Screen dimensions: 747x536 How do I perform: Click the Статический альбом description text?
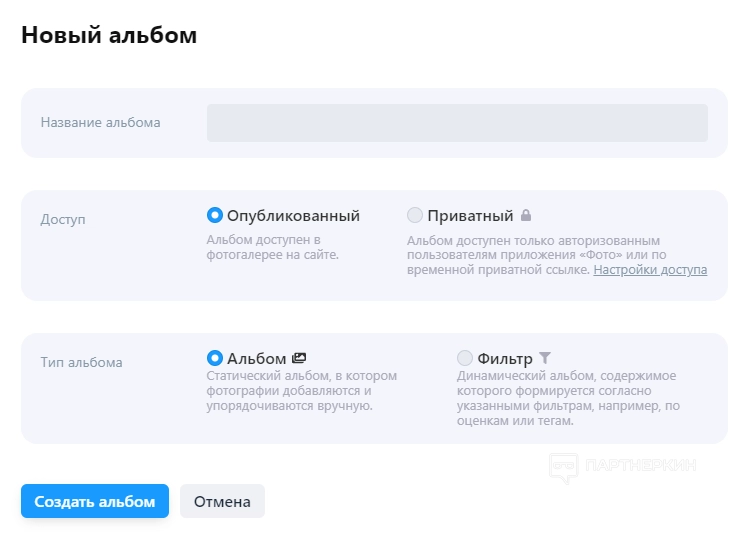tap(301, 391)
